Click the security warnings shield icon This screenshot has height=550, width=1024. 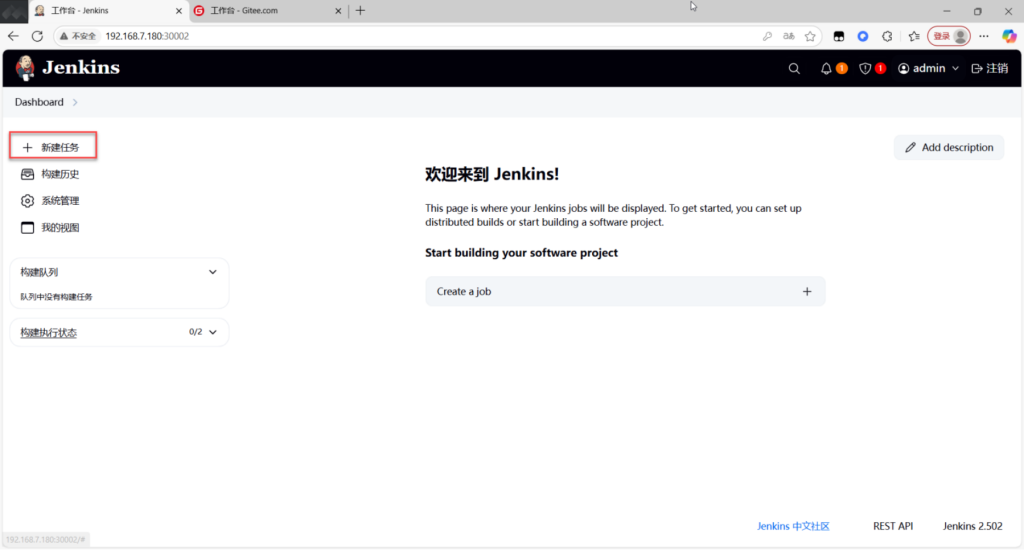tap(866, 69)
